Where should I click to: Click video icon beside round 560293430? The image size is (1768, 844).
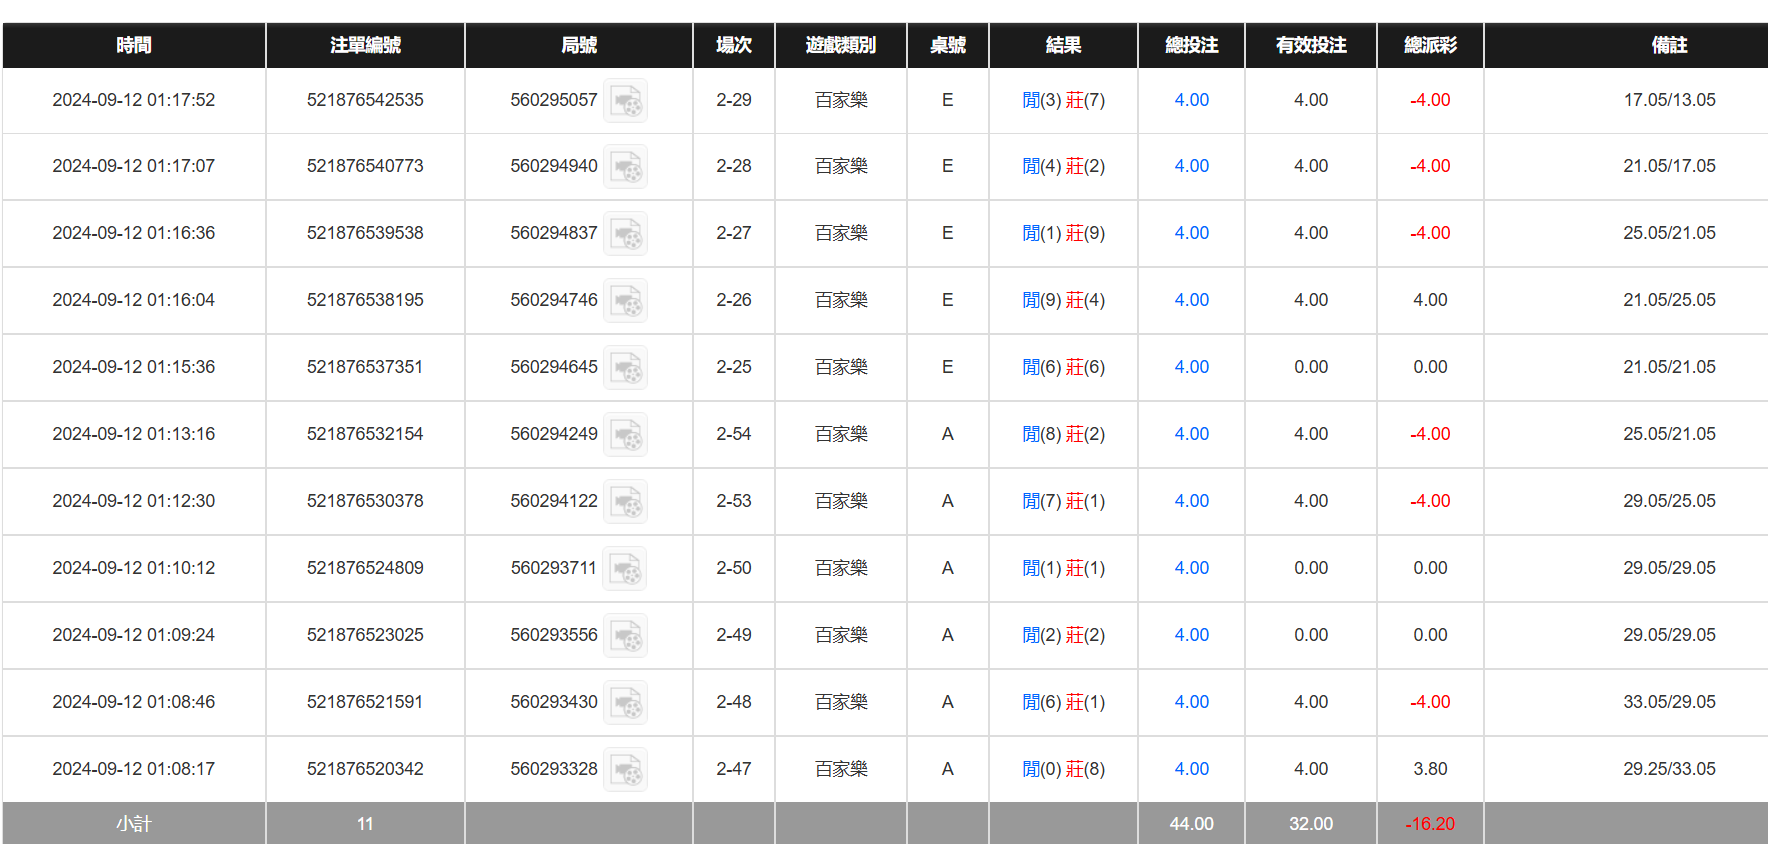[x=626, y=703]
